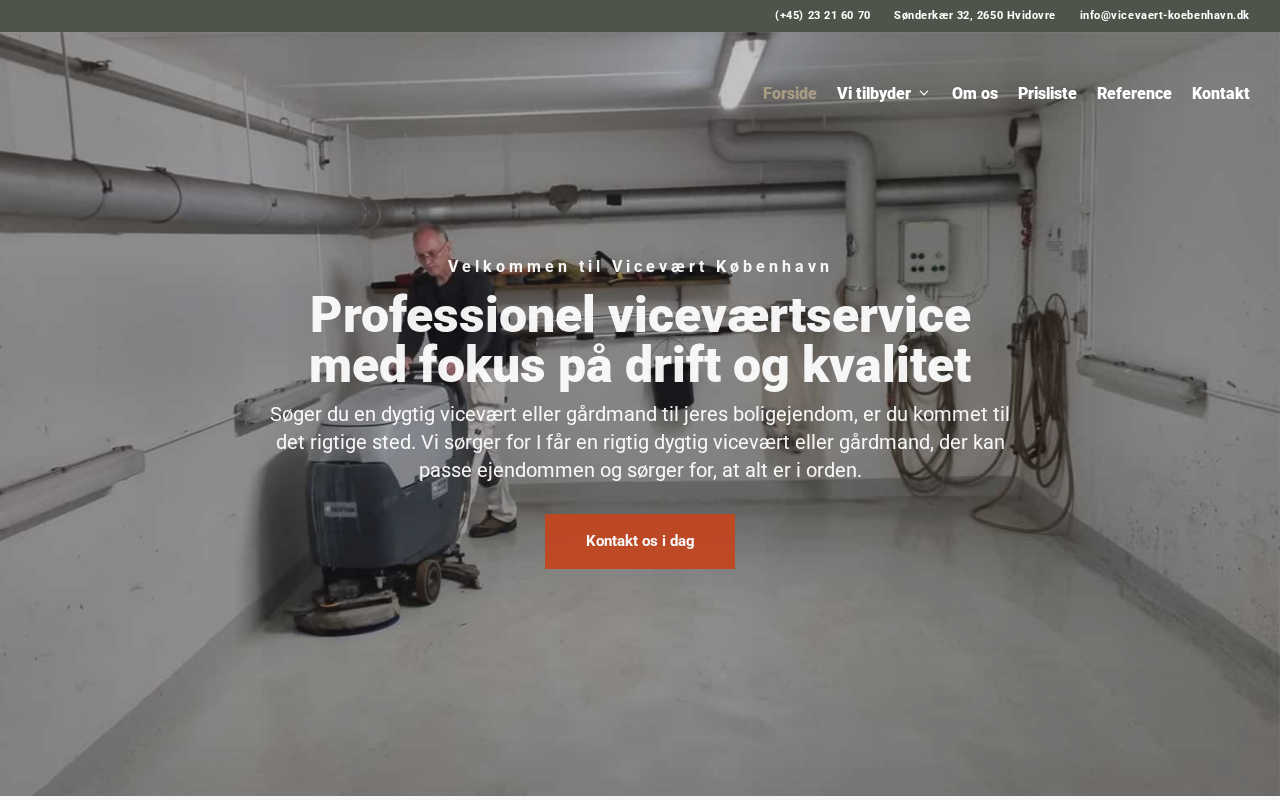Open the Forside navigation link
Screen dimensions: 1280x800
click(x=790, y=93)
